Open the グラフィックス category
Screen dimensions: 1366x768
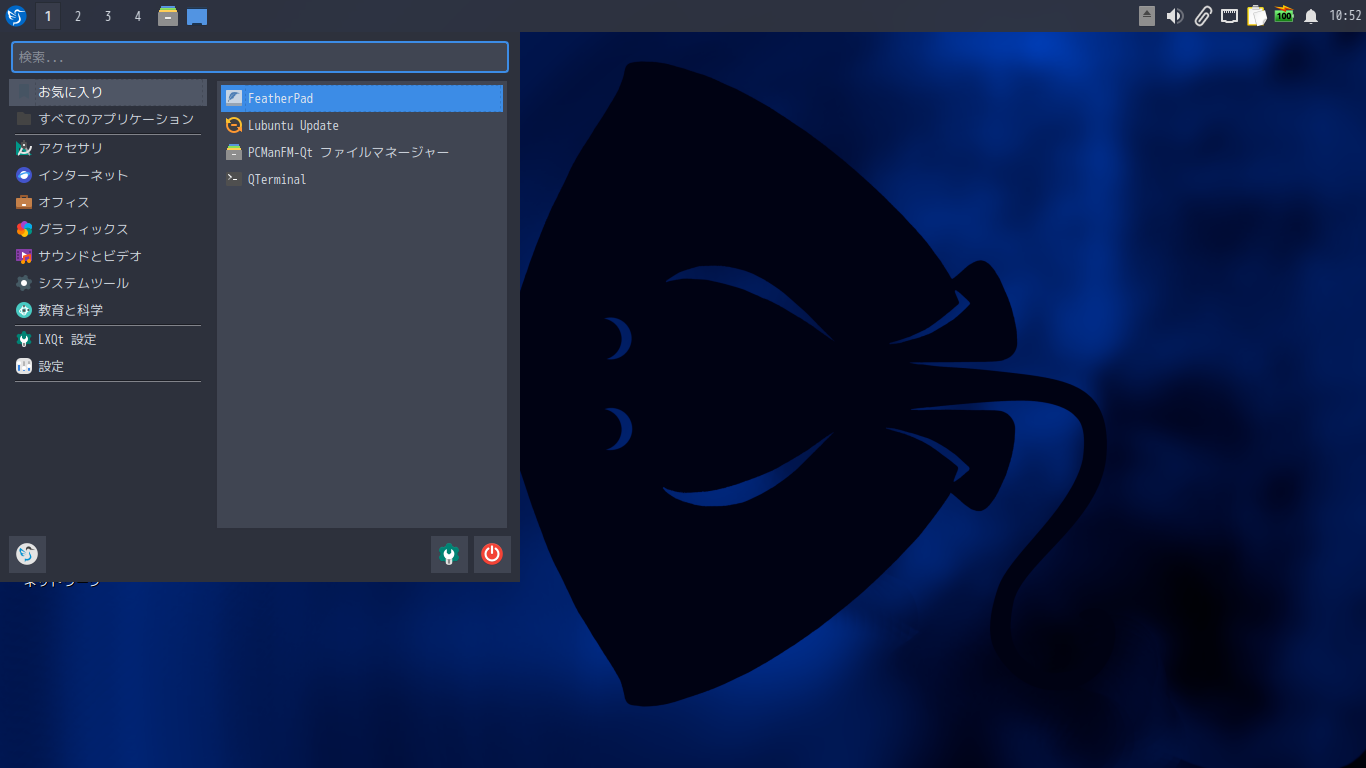tap(108, 229)
